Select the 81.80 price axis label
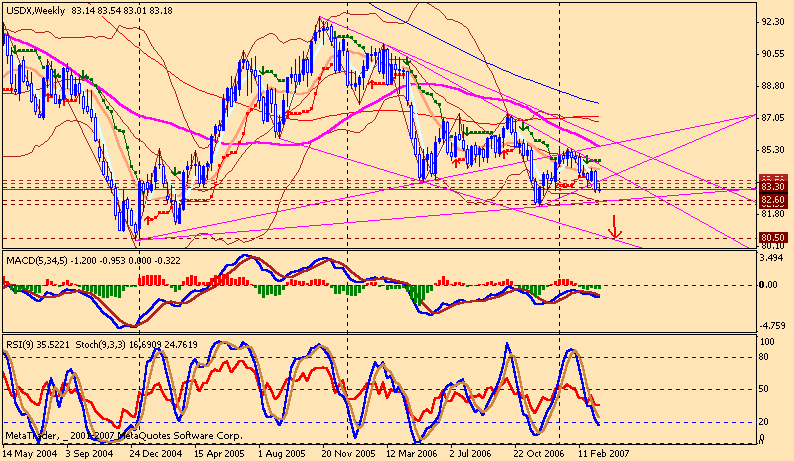This screenshot has height=461, width=794. [773, 214]
